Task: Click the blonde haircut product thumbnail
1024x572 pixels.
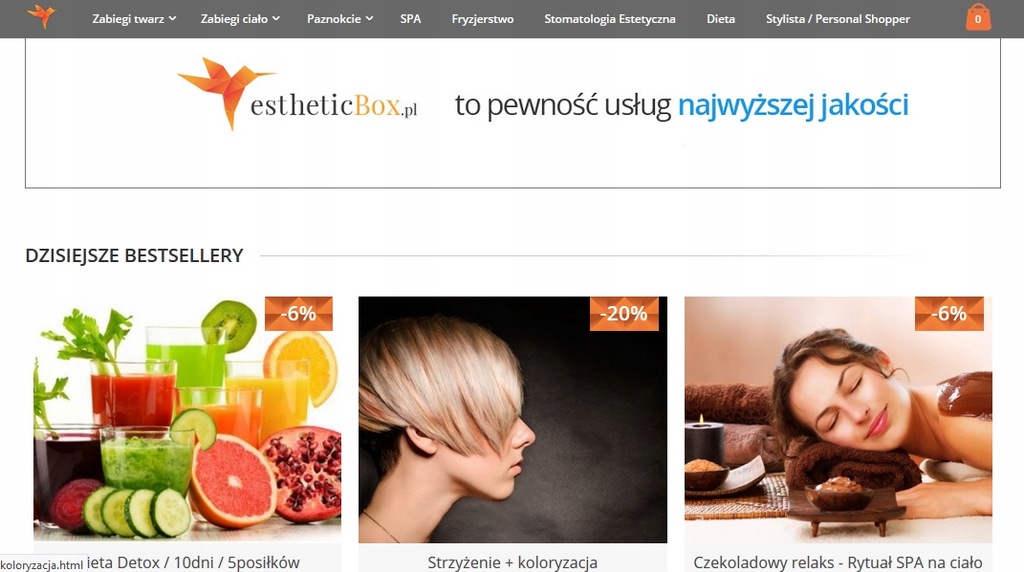Action: pos(513,419)
